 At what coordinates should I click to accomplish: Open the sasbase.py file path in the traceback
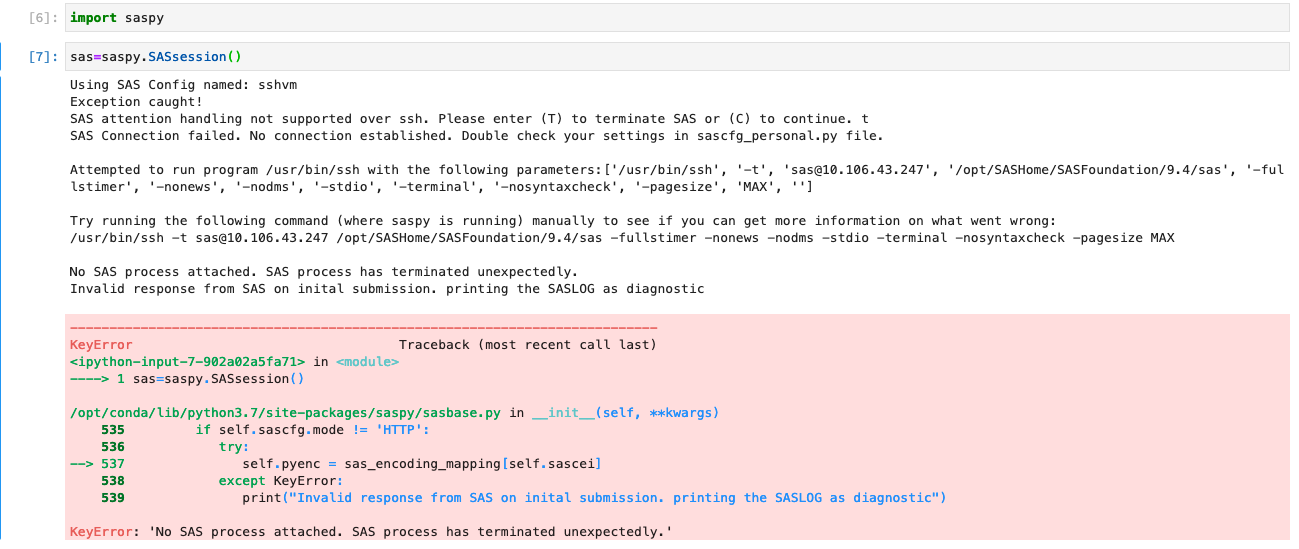click(285, 412)
